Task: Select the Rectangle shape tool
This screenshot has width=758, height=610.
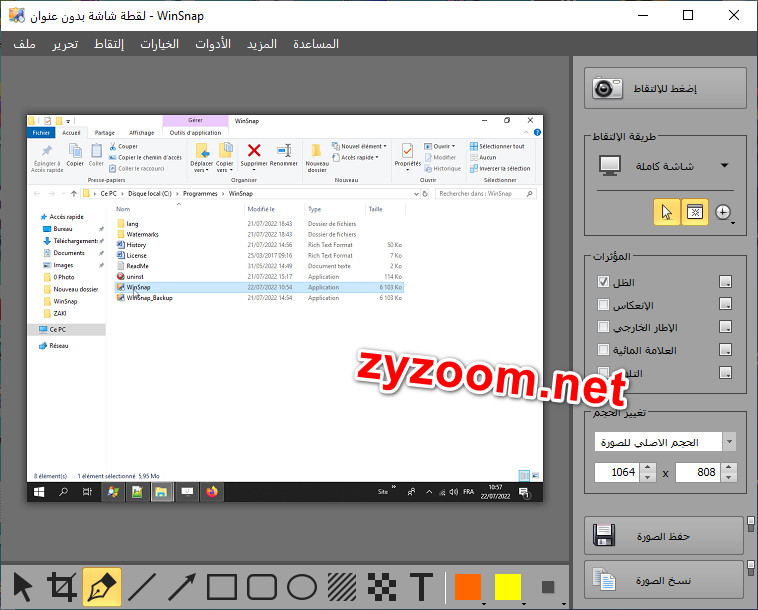Action: [222, 587]
